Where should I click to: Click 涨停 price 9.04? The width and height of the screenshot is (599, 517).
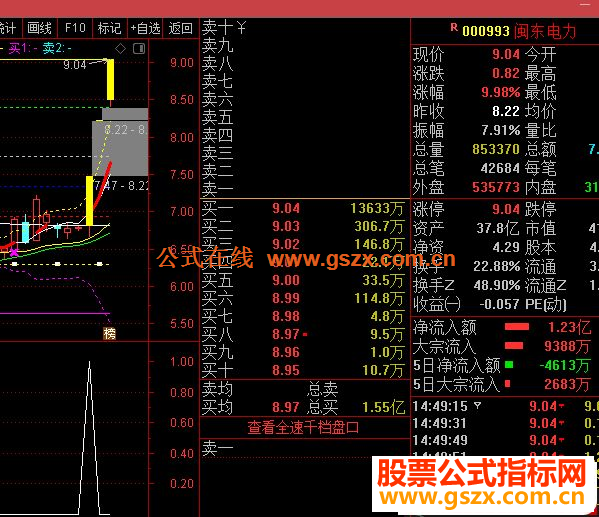[x=506, y=209]
